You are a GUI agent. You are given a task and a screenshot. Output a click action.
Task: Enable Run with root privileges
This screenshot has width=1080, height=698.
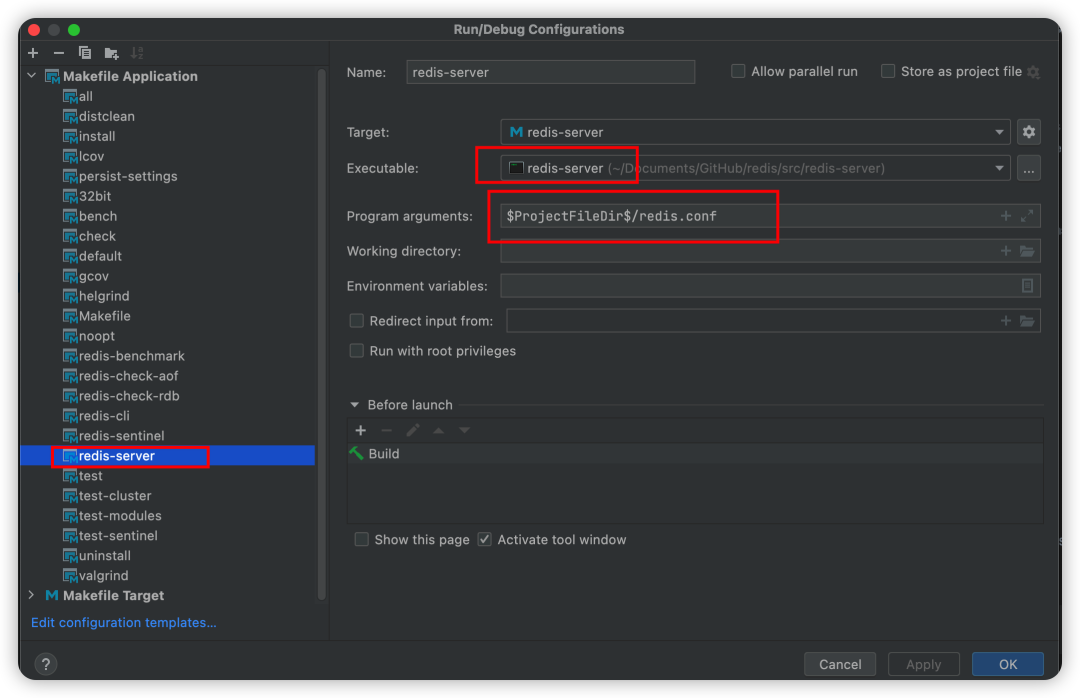click(356, 351)
